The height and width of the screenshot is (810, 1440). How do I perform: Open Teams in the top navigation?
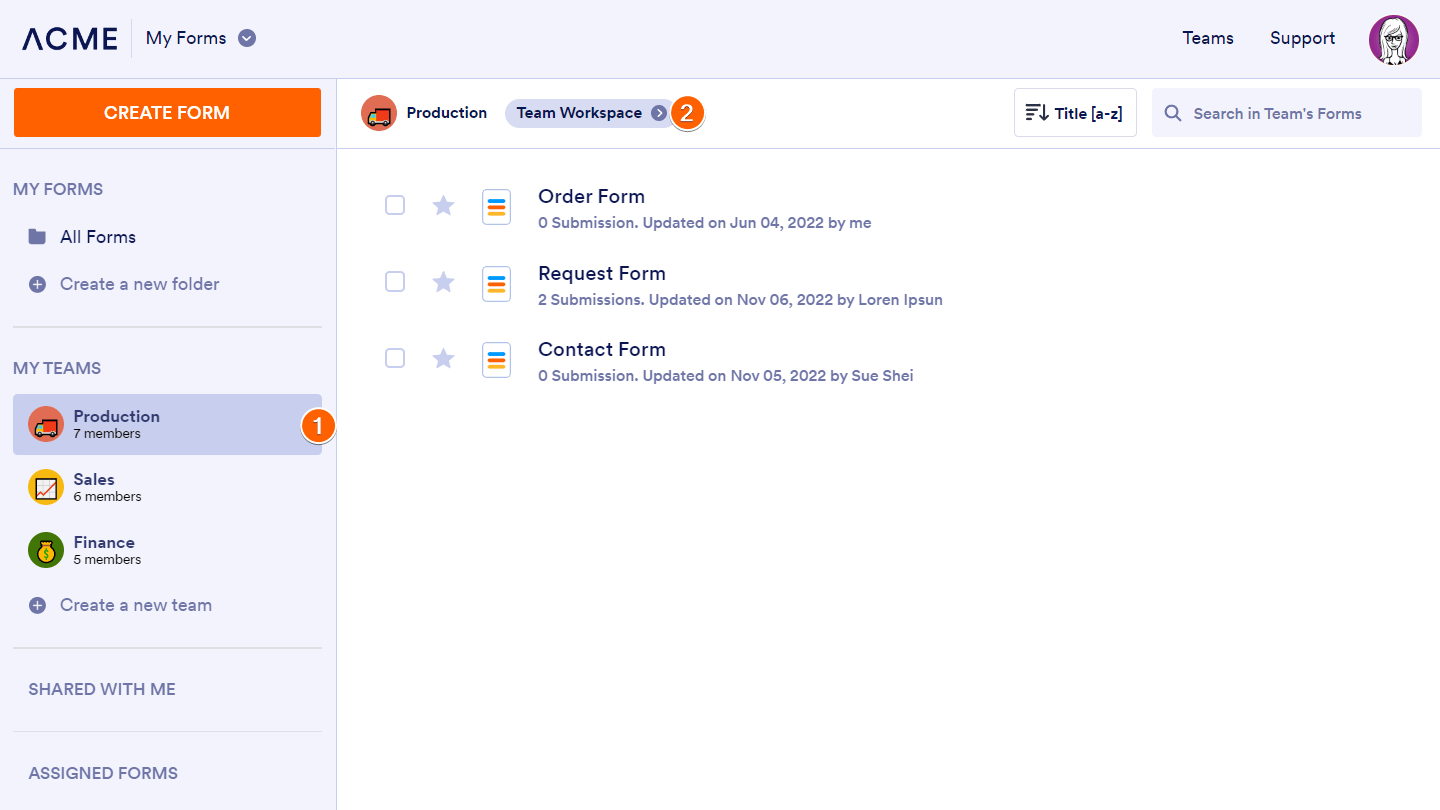coord(1208,38)
